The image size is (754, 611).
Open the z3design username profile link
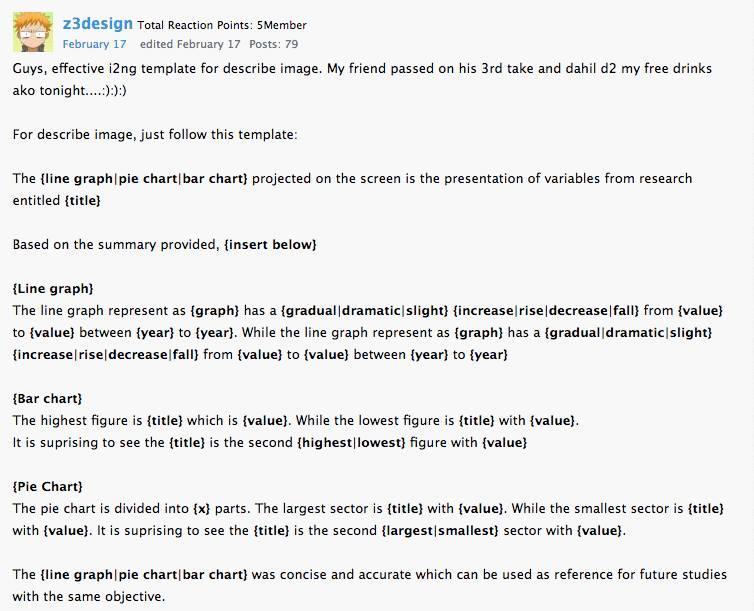coord(97,23)
